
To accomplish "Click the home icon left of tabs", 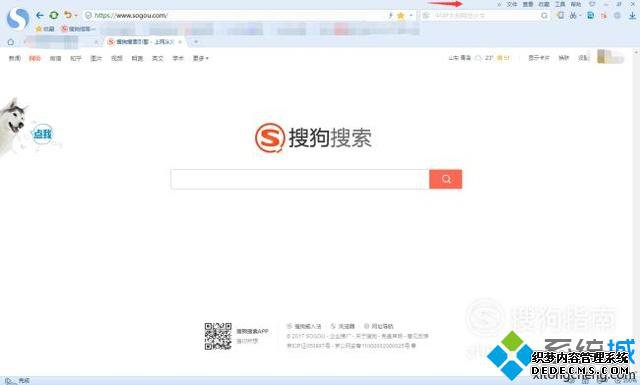I will tap(11, 42).
